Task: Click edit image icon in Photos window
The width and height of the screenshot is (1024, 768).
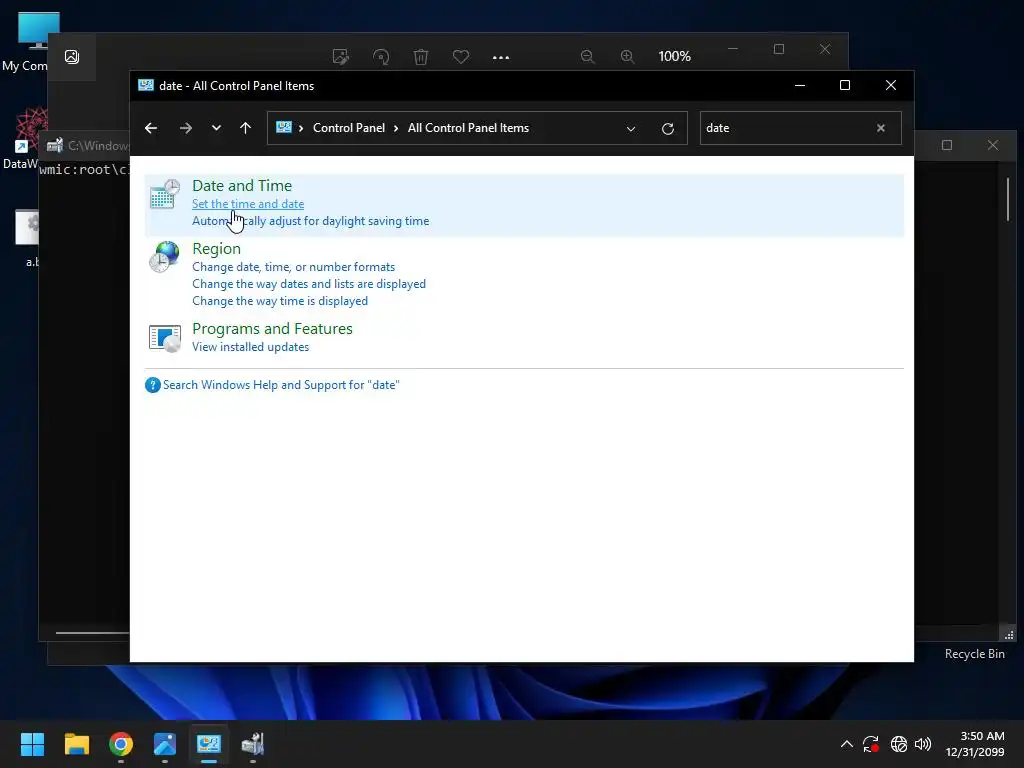Action: [x=340, y=57]
